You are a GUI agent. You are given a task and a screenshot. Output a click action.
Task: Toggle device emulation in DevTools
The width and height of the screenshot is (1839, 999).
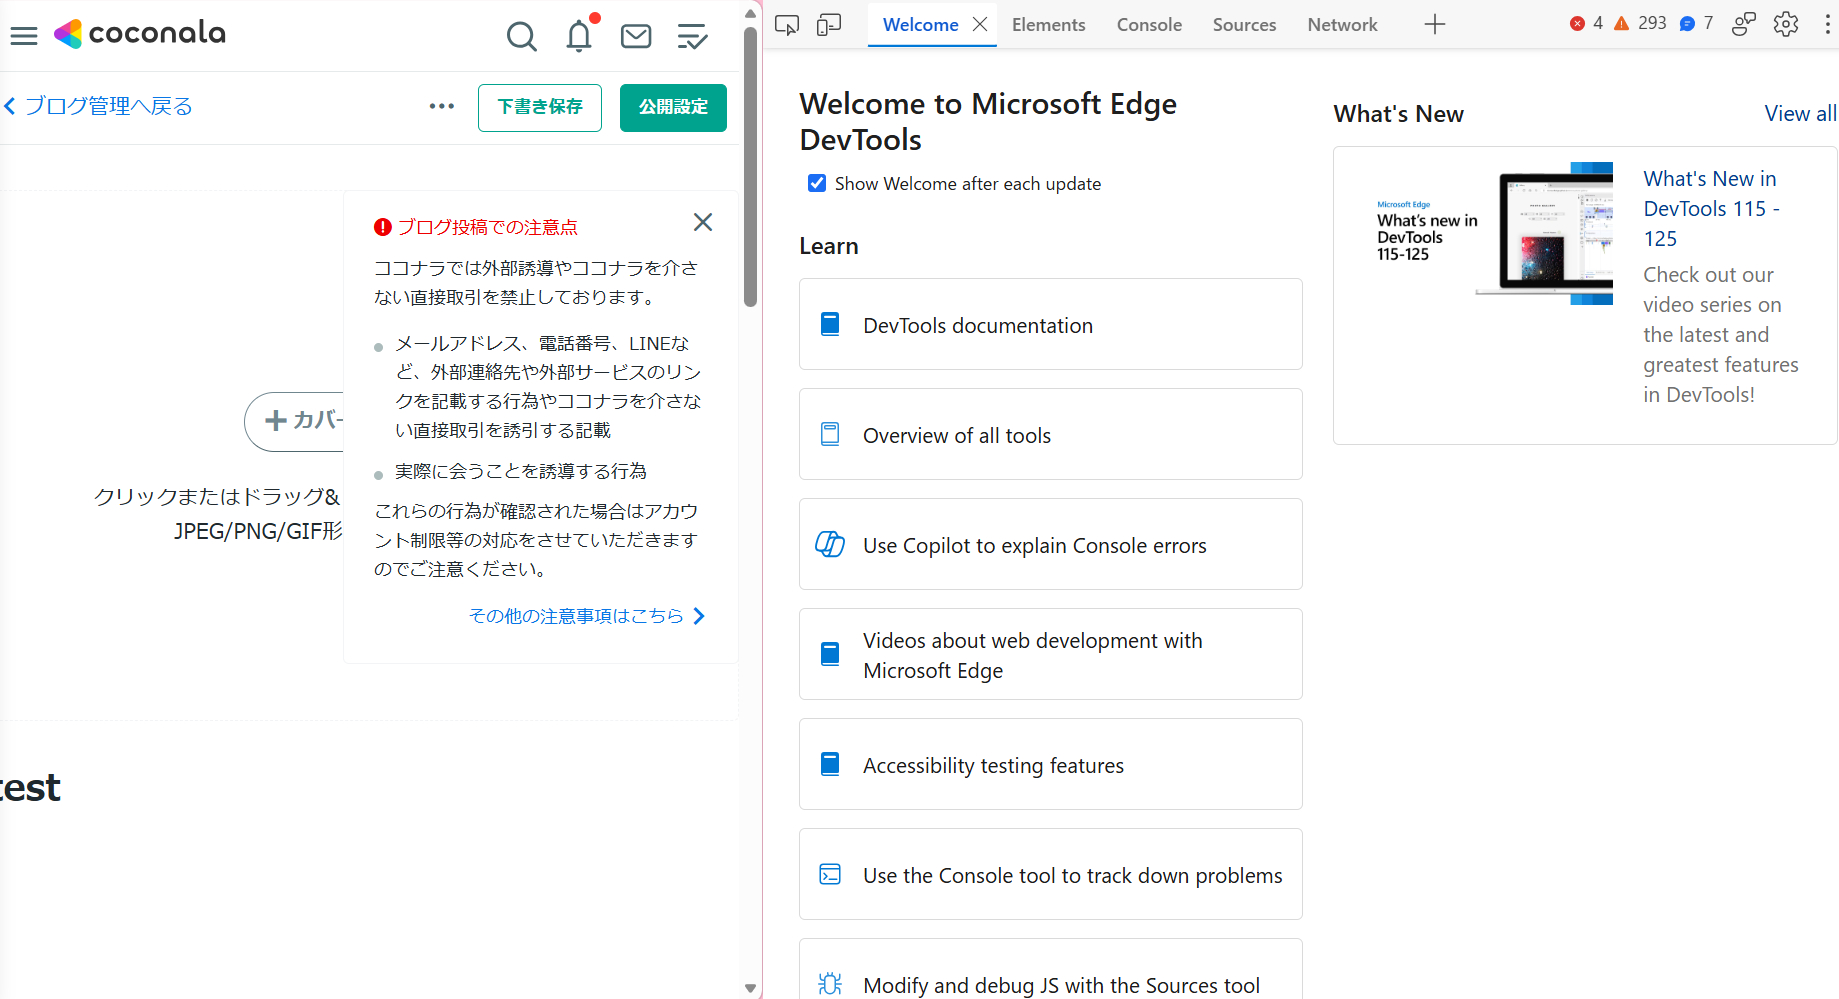[829, 25]
